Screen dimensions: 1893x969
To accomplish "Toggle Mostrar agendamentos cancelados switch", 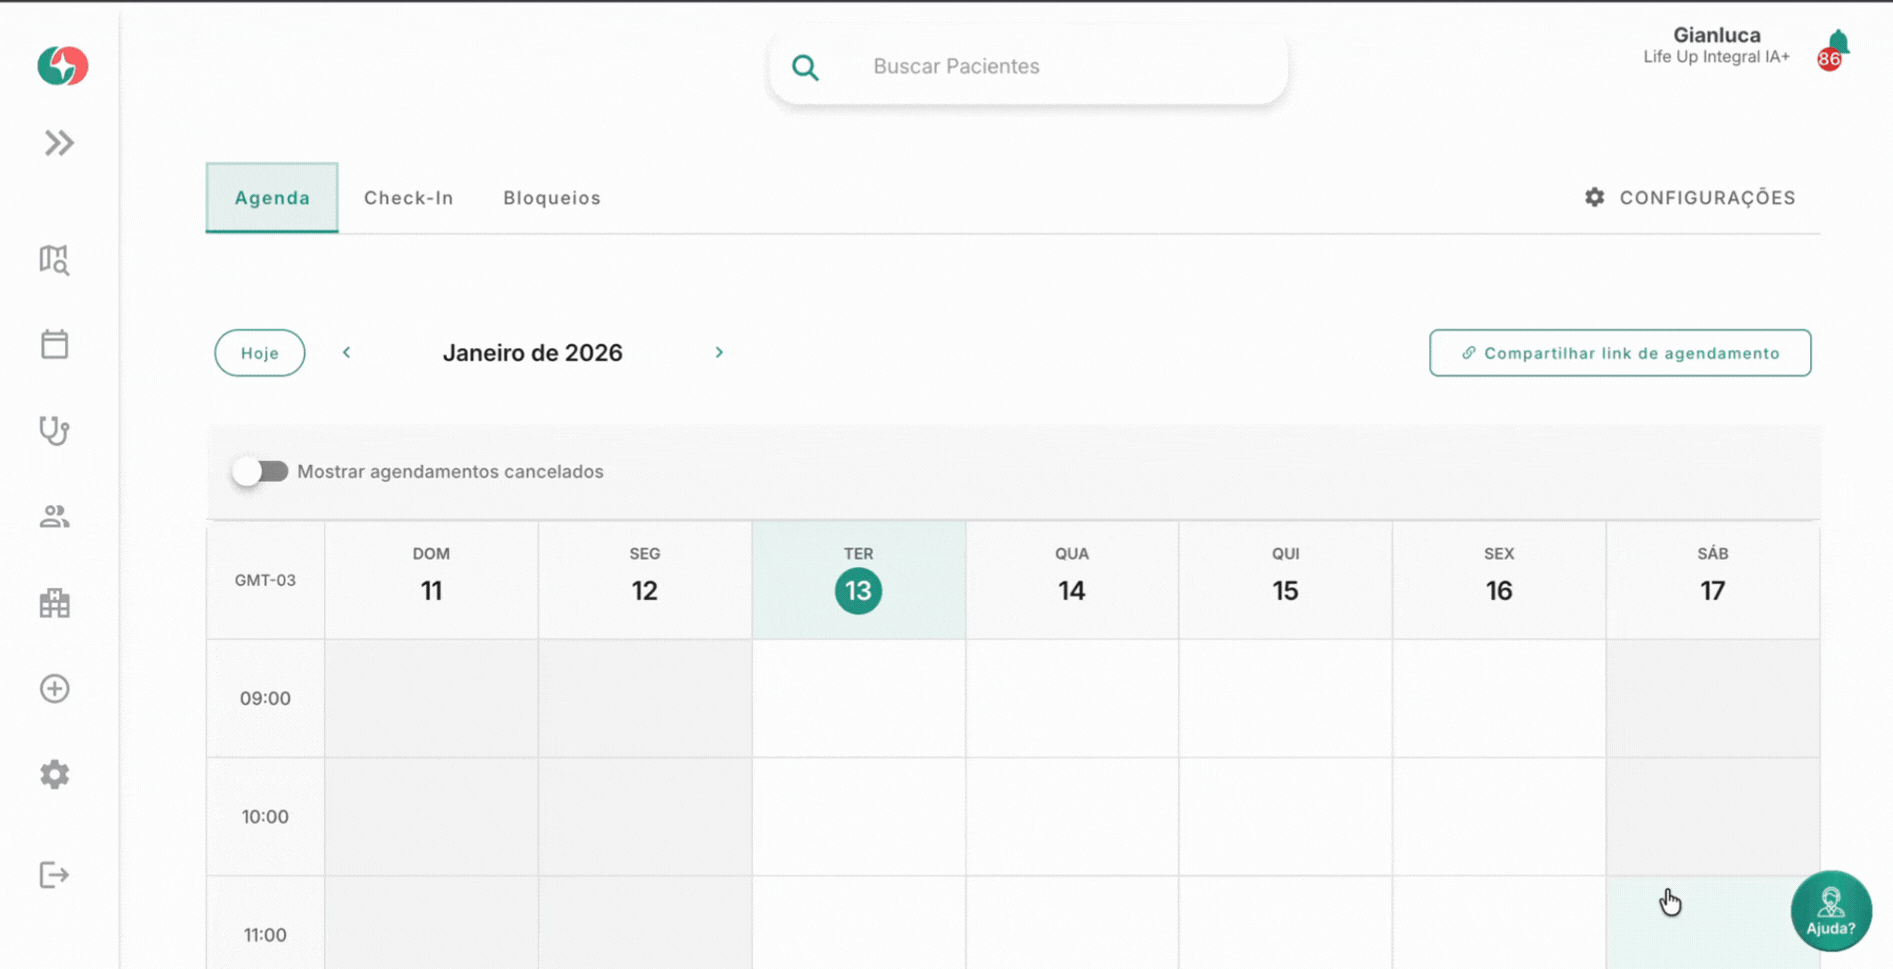I will coord(260,471).
